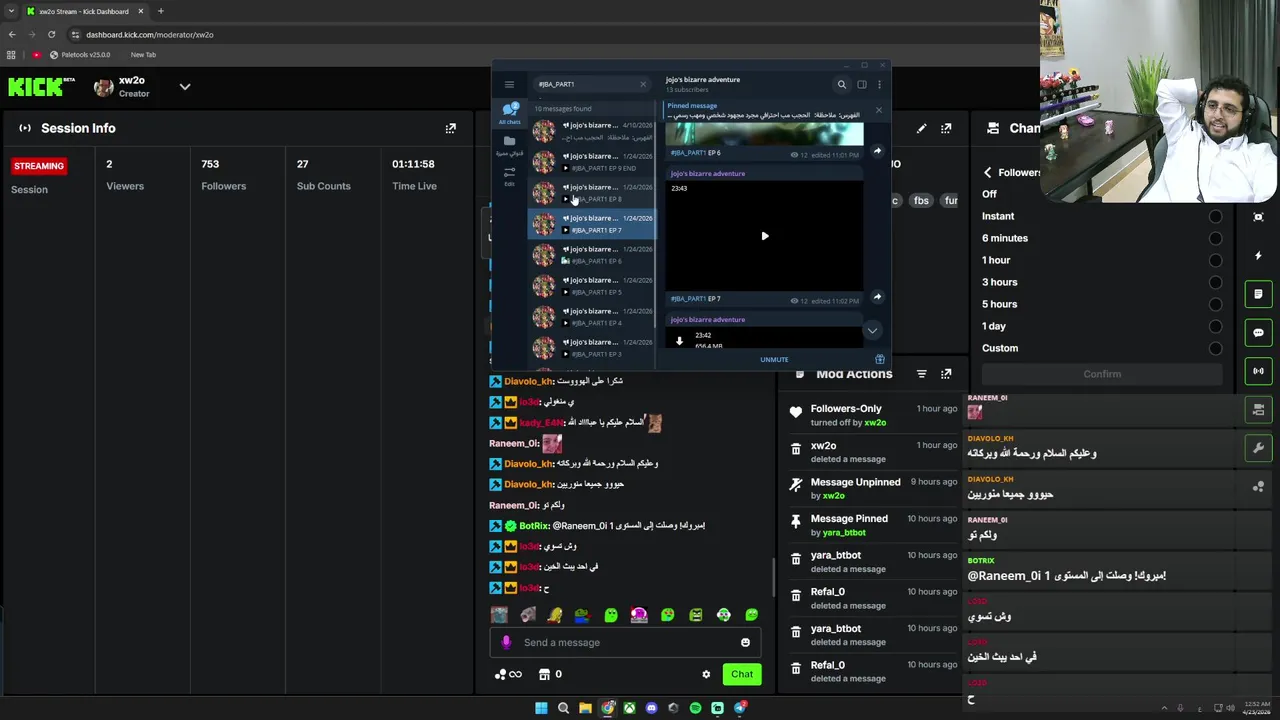Open xw2o Creator account dropdown
Image resolution: width=1280 pixels, height=720 pixels.
(x=185, y=87)
